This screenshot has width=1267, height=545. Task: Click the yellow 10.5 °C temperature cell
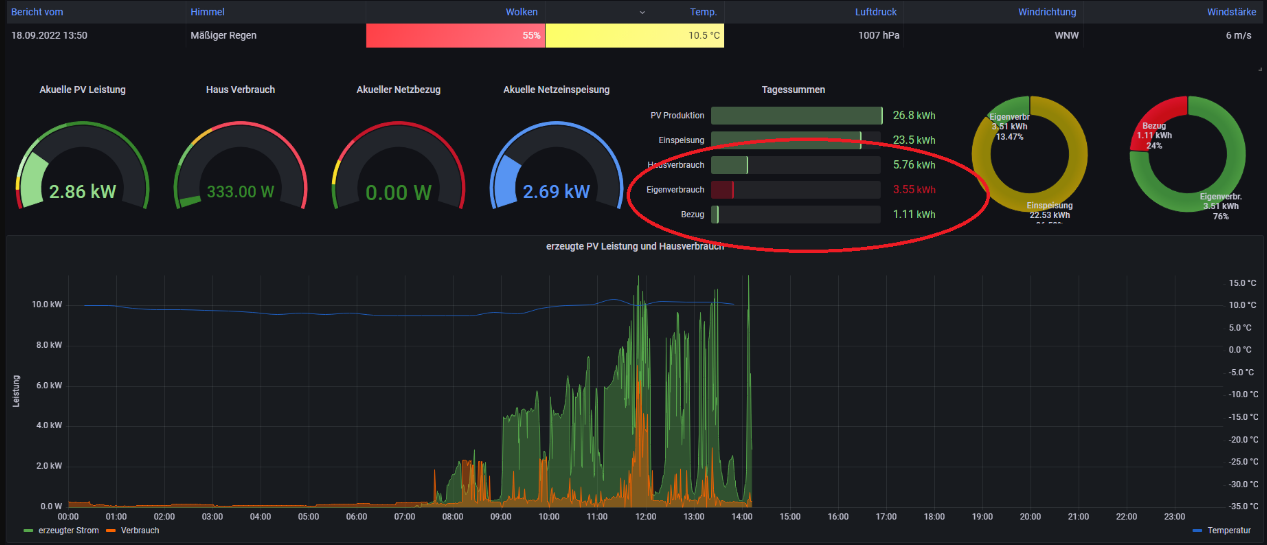point(634,35)
